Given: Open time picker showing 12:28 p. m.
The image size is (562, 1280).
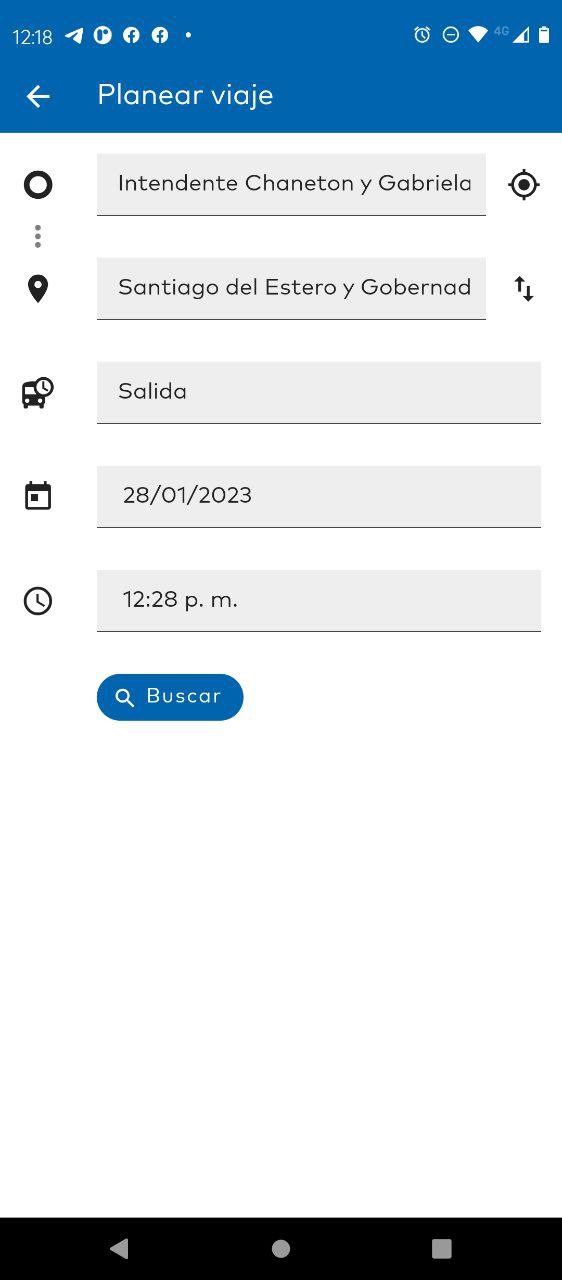Looking at the screenshot, I should (319, 600).
